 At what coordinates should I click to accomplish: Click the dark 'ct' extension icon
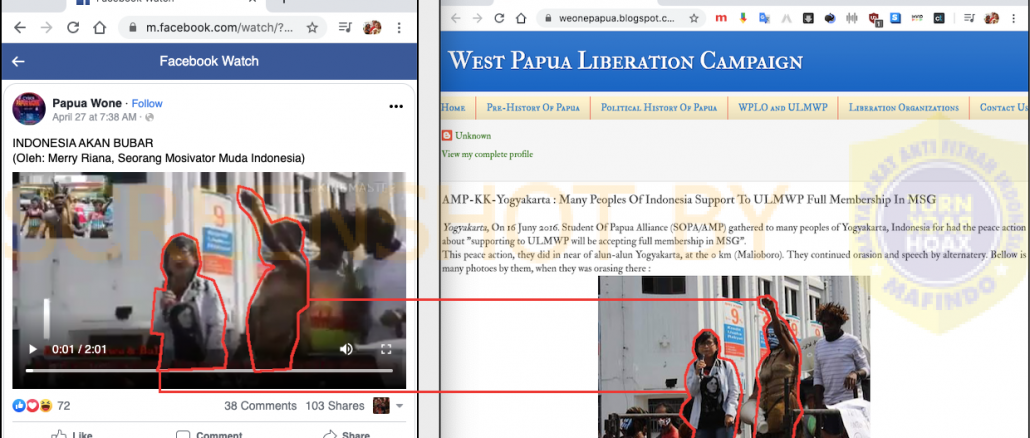pyautogui.click(x=939, y=18)
